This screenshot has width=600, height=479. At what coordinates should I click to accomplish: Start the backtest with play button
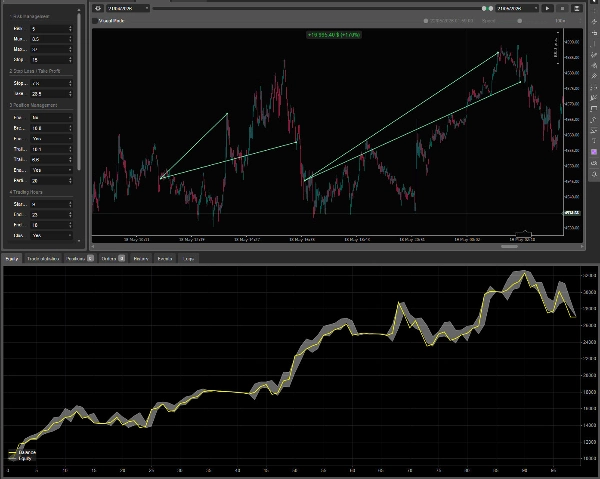(x=548, y=8)
